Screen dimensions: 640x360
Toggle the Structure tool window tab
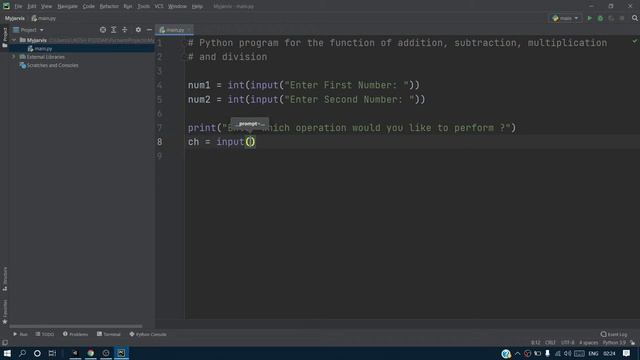pyautogui.click(x=5, y=279)
